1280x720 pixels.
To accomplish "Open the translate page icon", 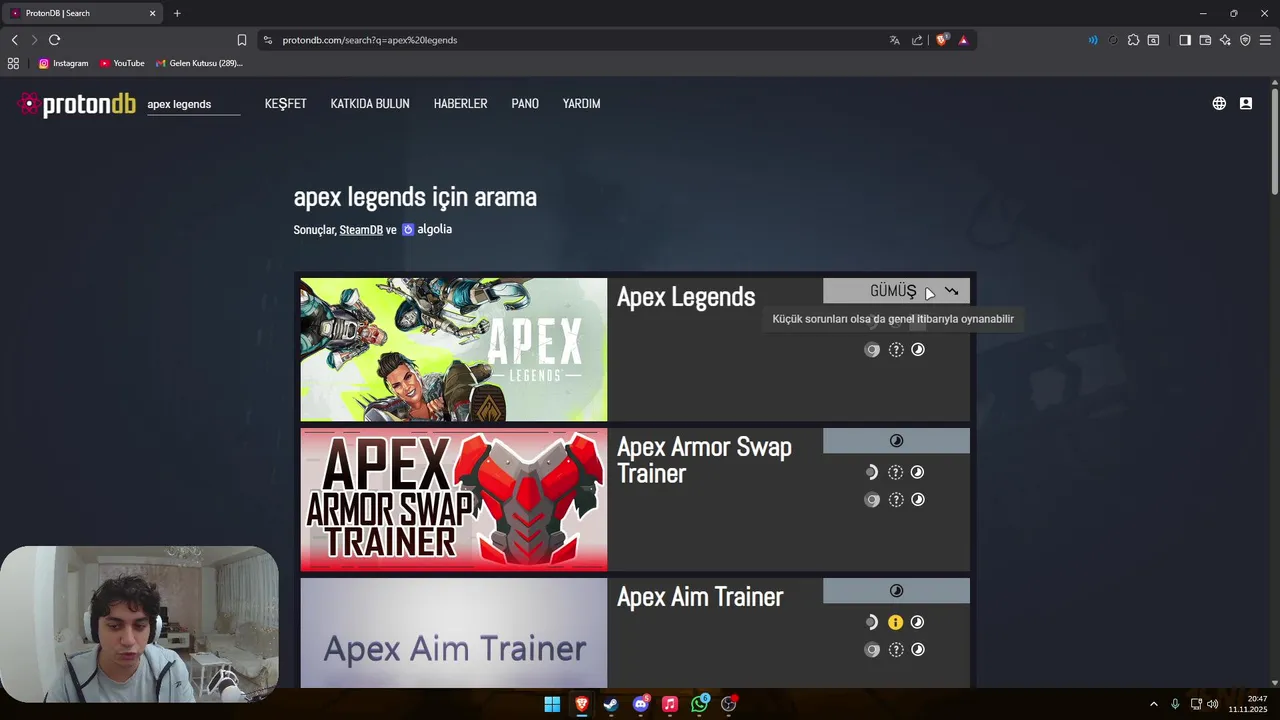I will point(894,40).
